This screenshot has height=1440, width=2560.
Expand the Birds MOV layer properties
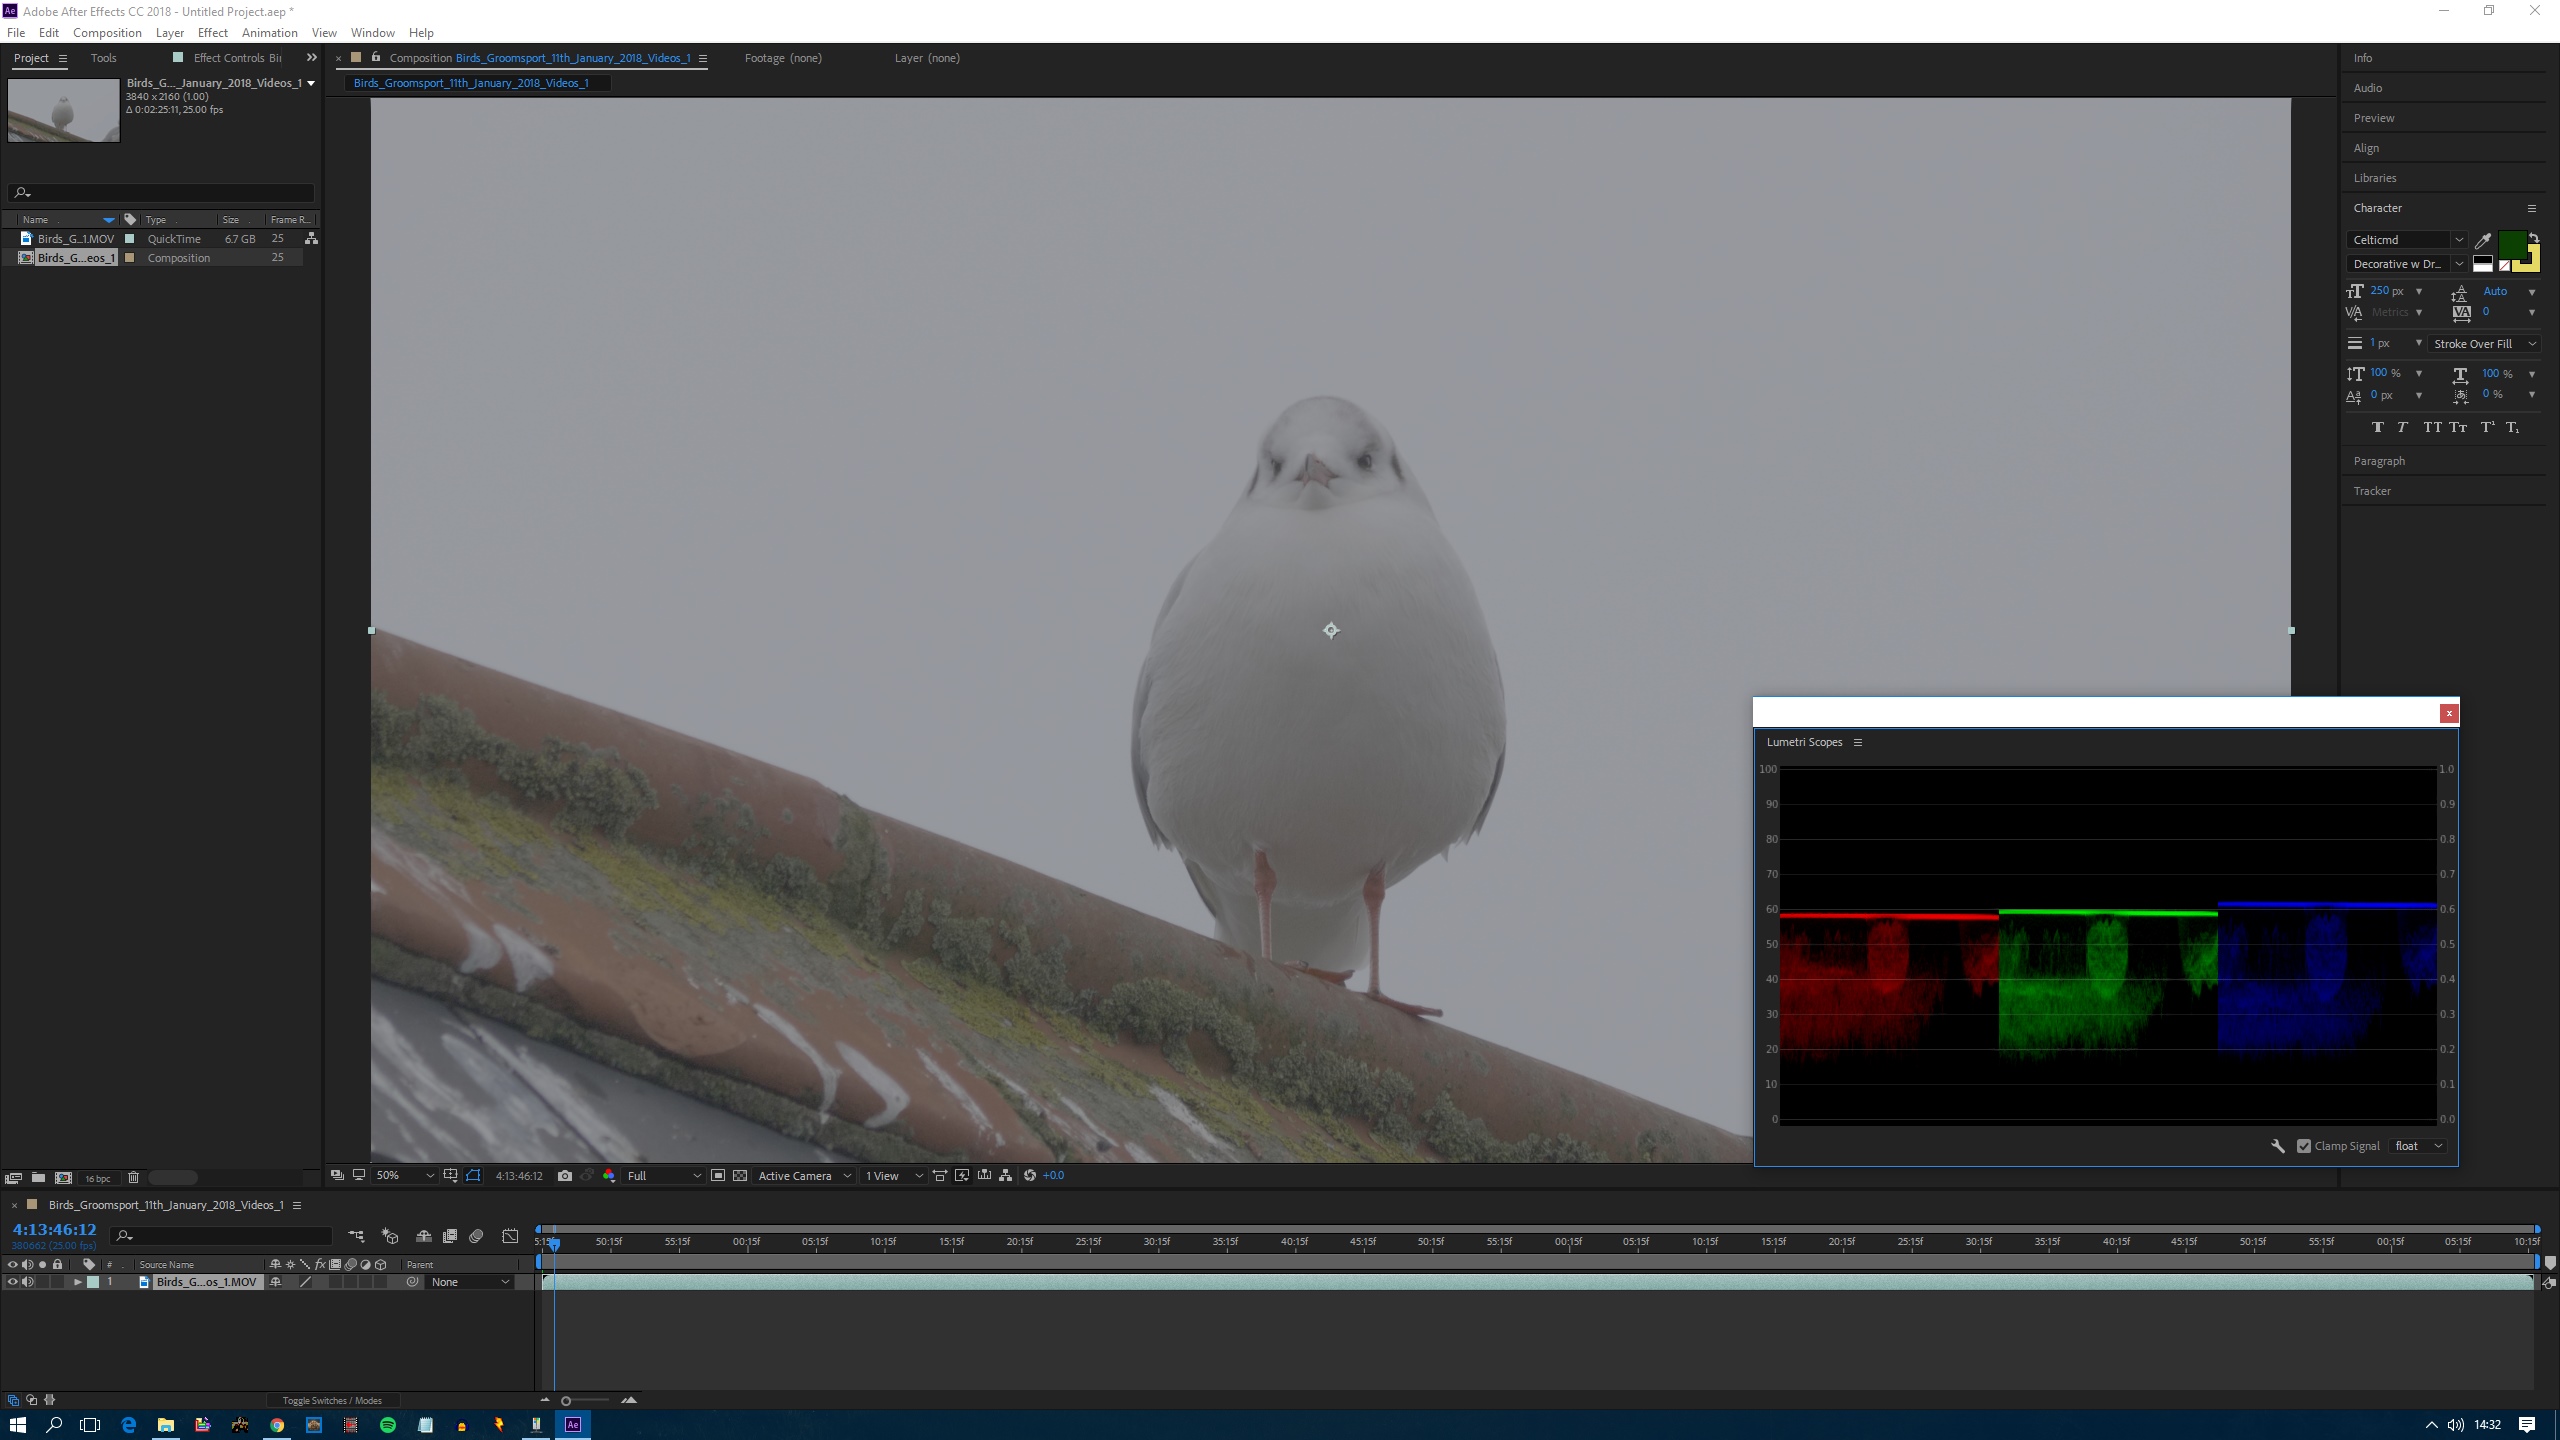77,1282
